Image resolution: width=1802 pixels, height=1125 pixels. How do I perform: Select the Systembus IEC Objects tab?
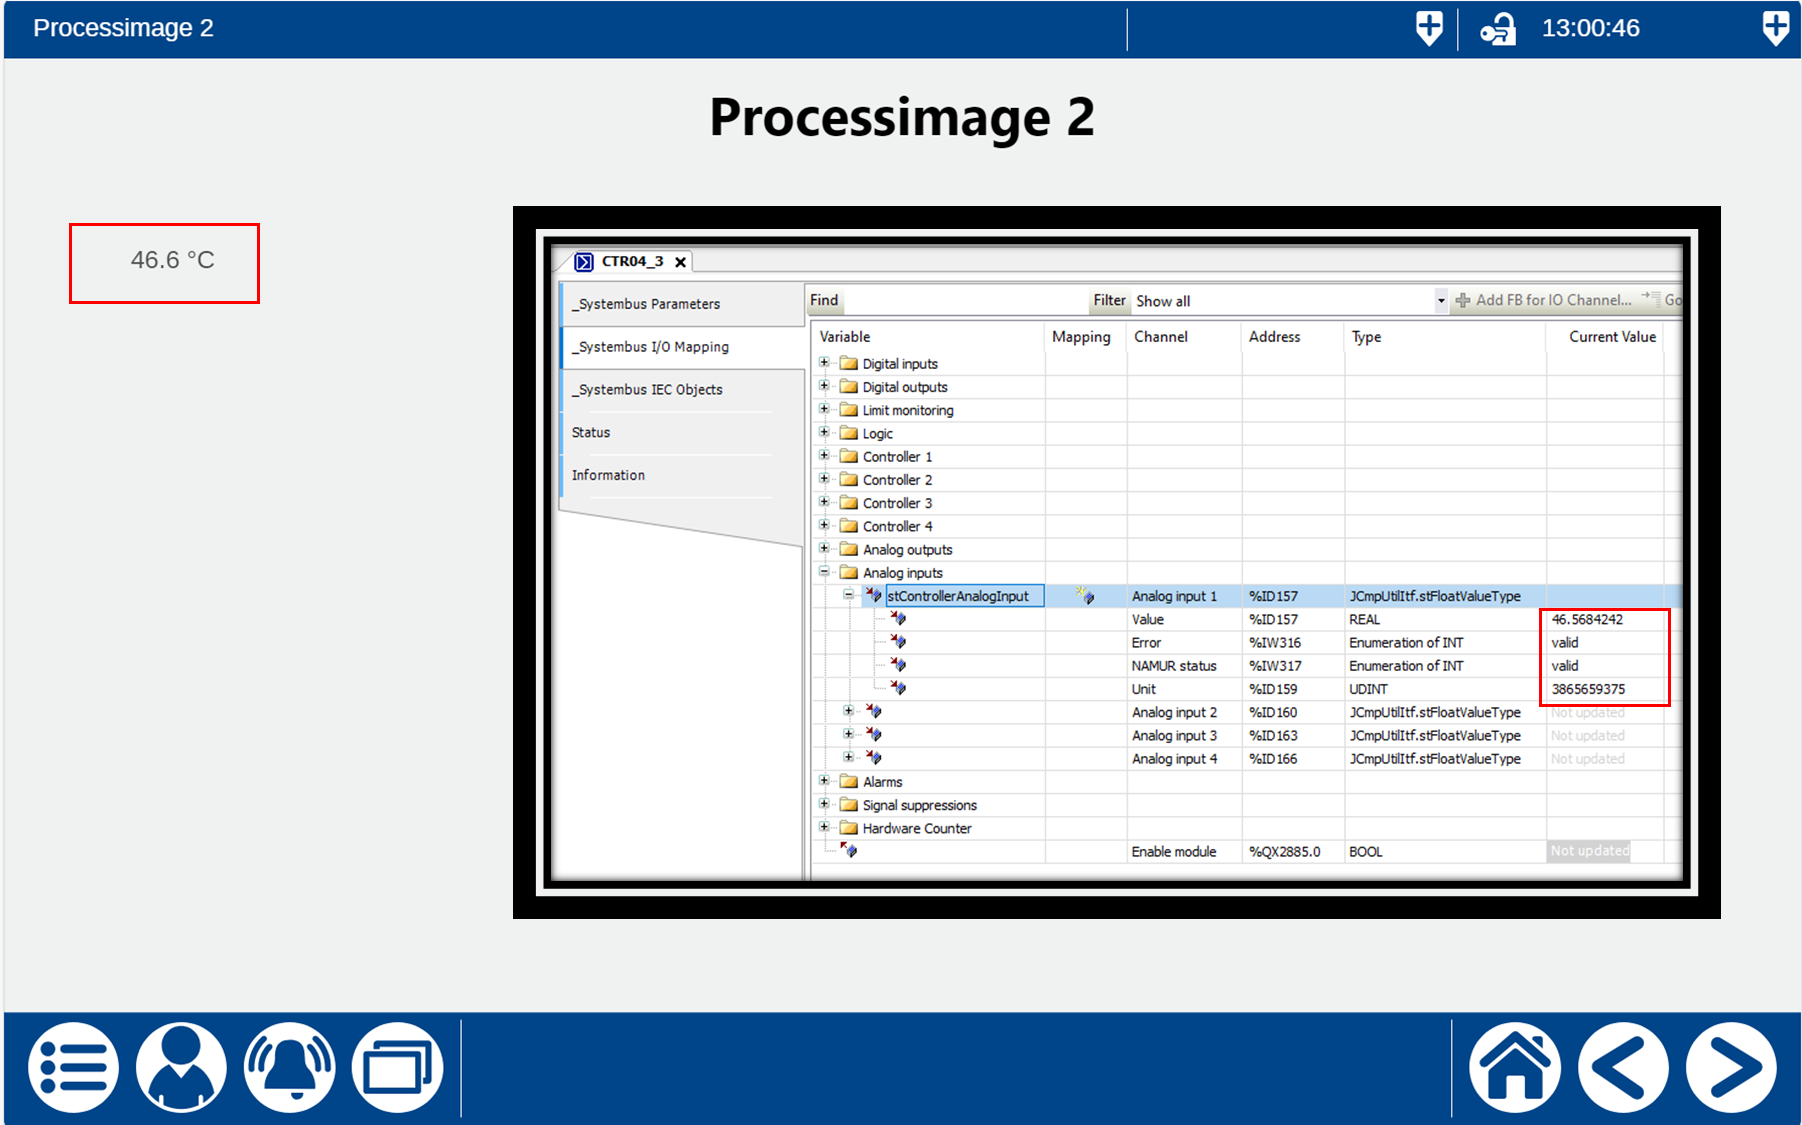click(x=647, y=390)
